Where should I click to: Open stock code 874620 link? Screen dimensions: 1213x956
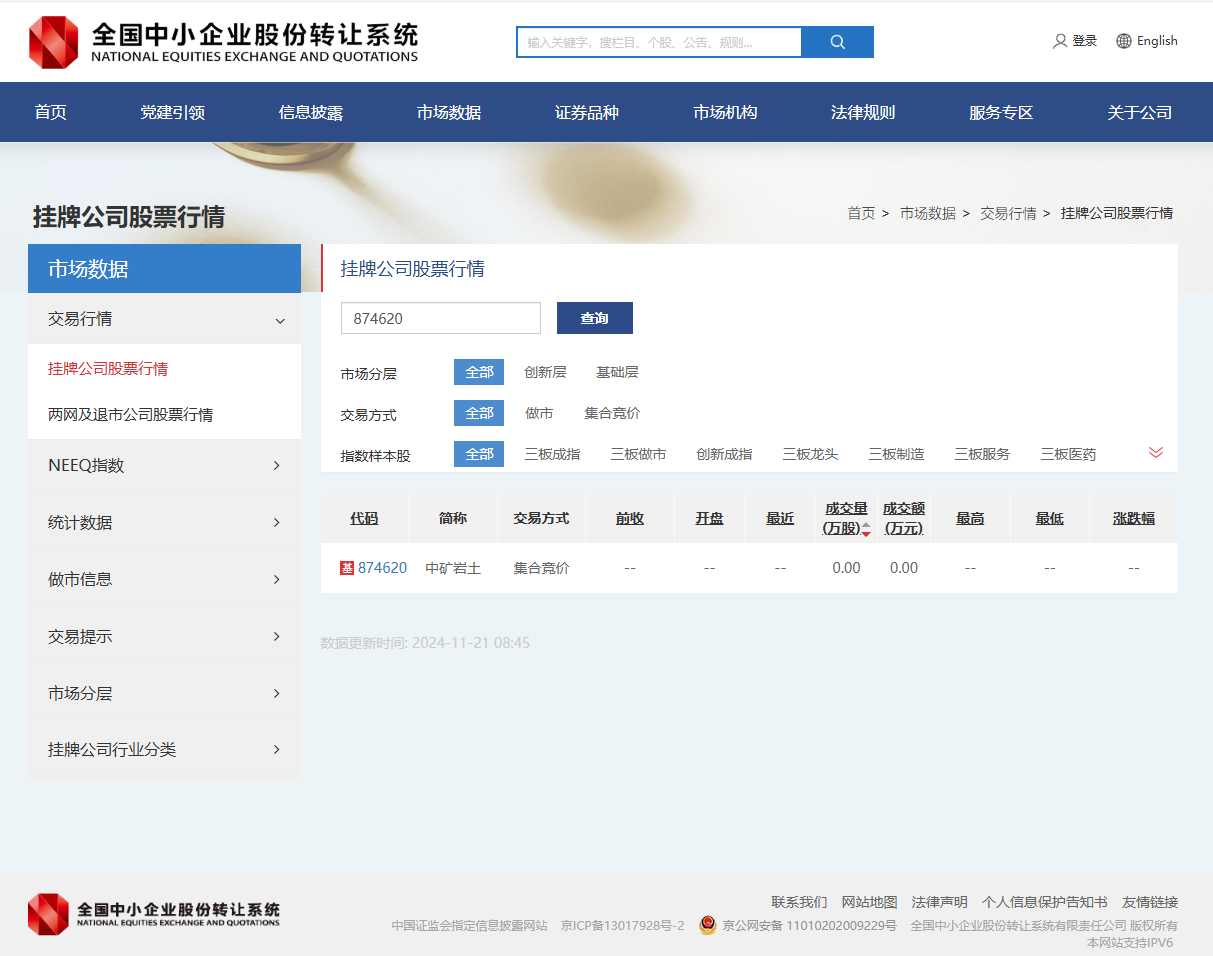coord(382,568)
